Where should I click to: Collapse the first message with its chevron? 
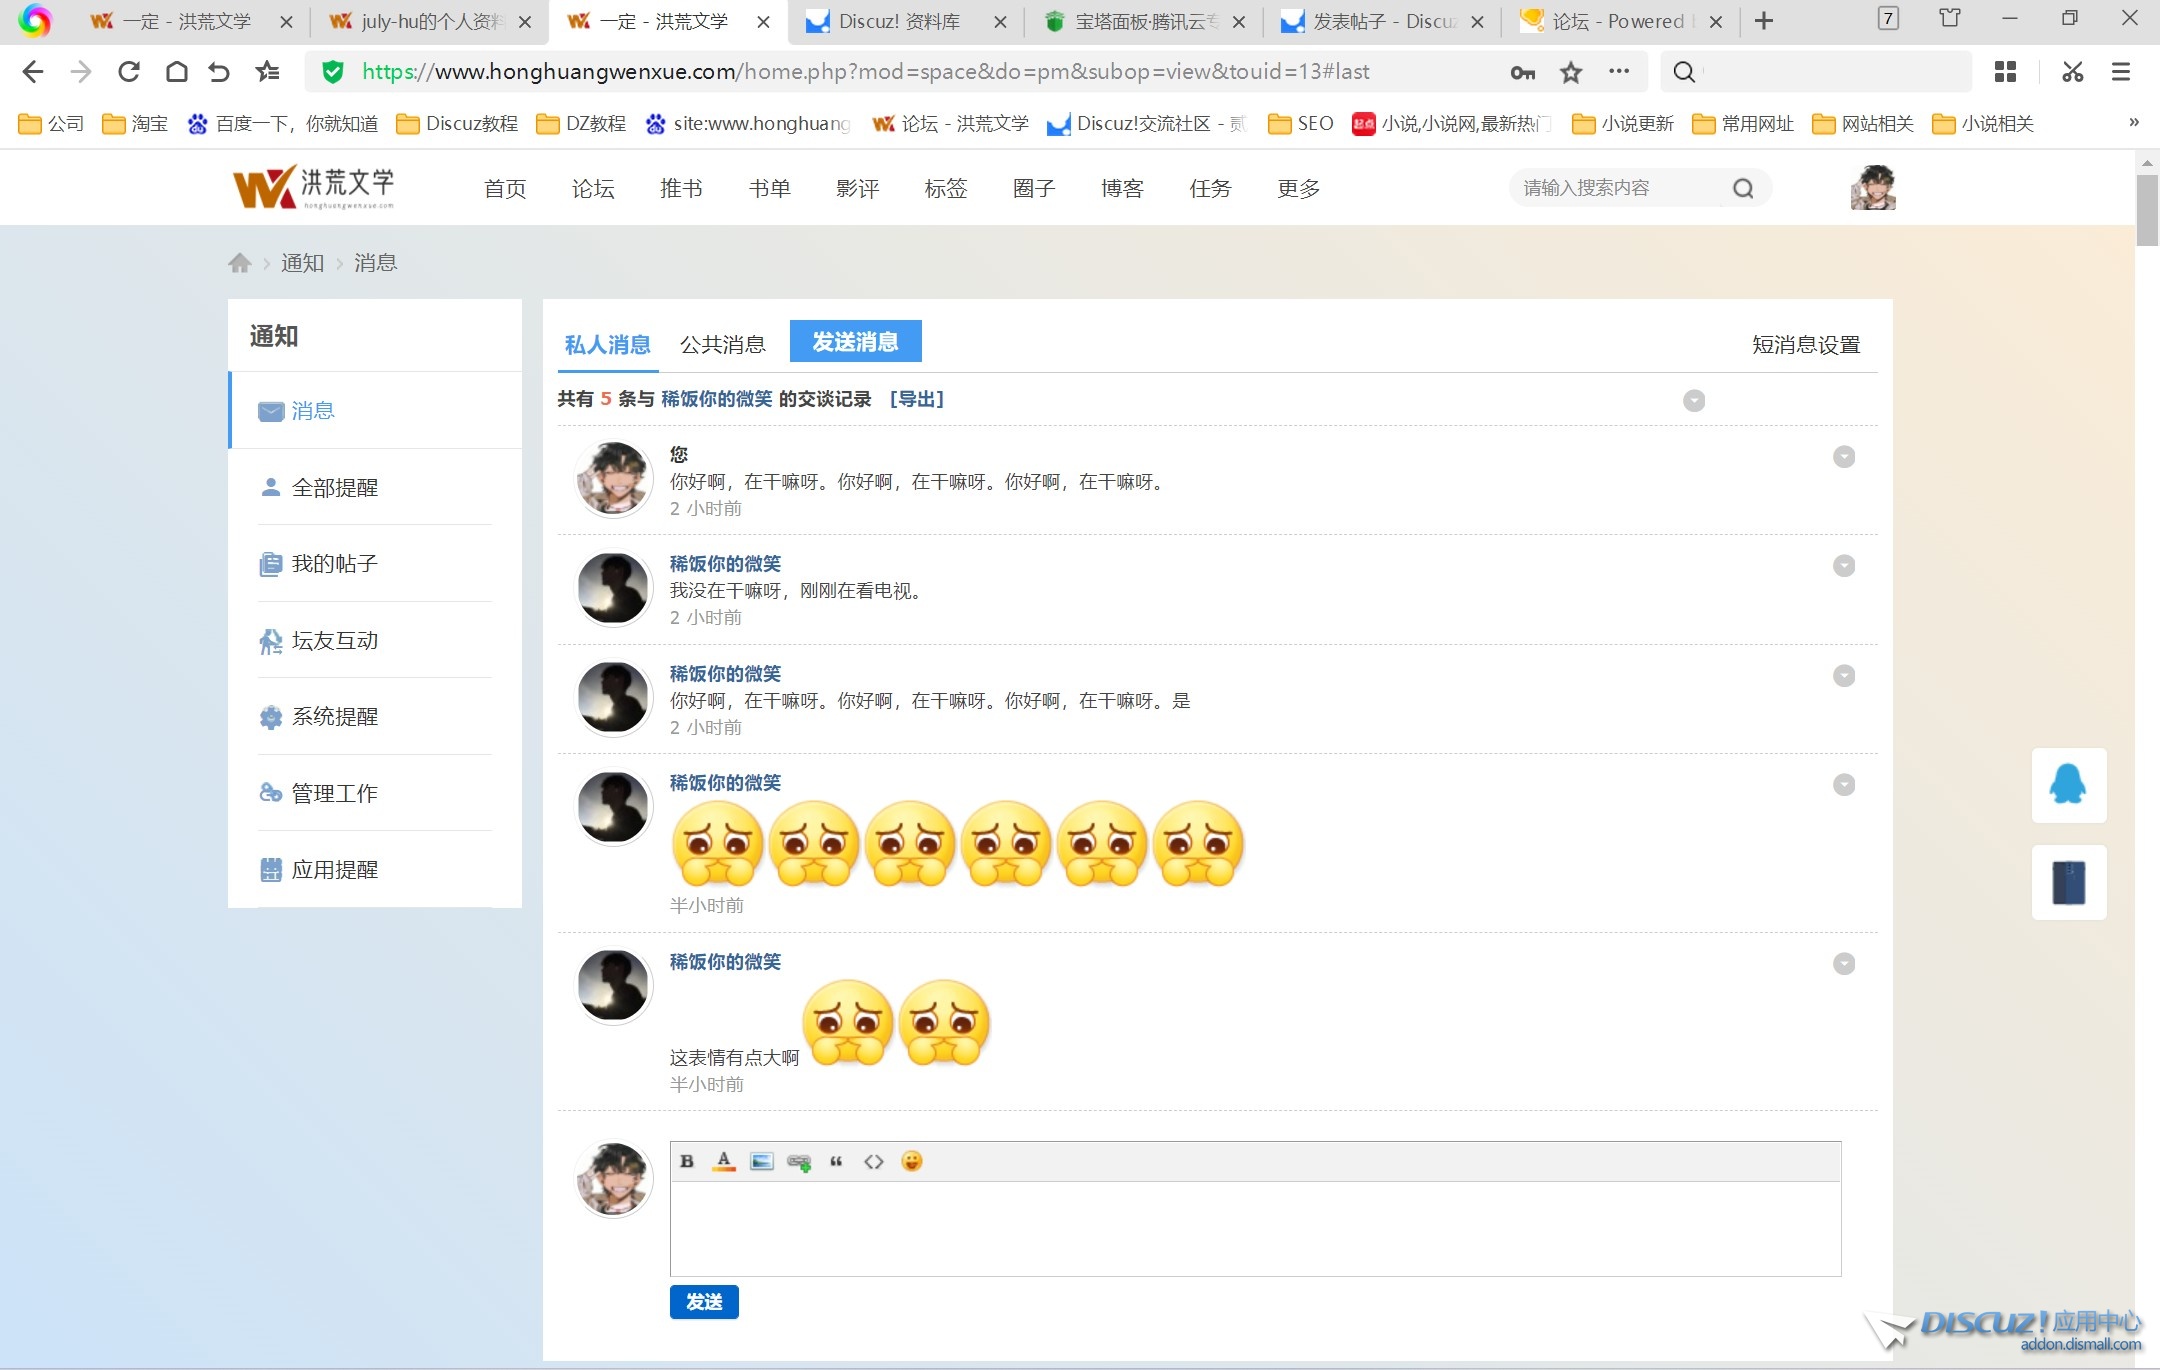(1843, 456)
